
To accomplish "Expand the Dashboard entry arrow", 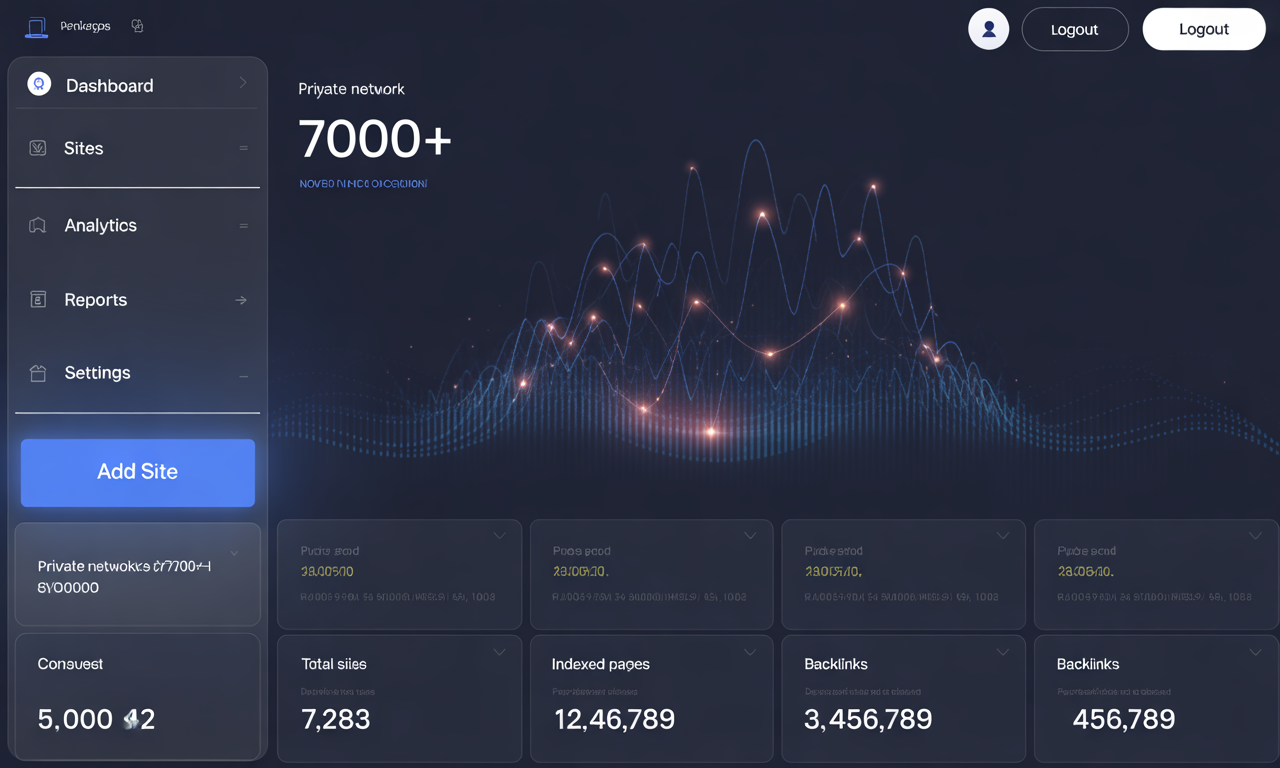I will pos(245,84).
